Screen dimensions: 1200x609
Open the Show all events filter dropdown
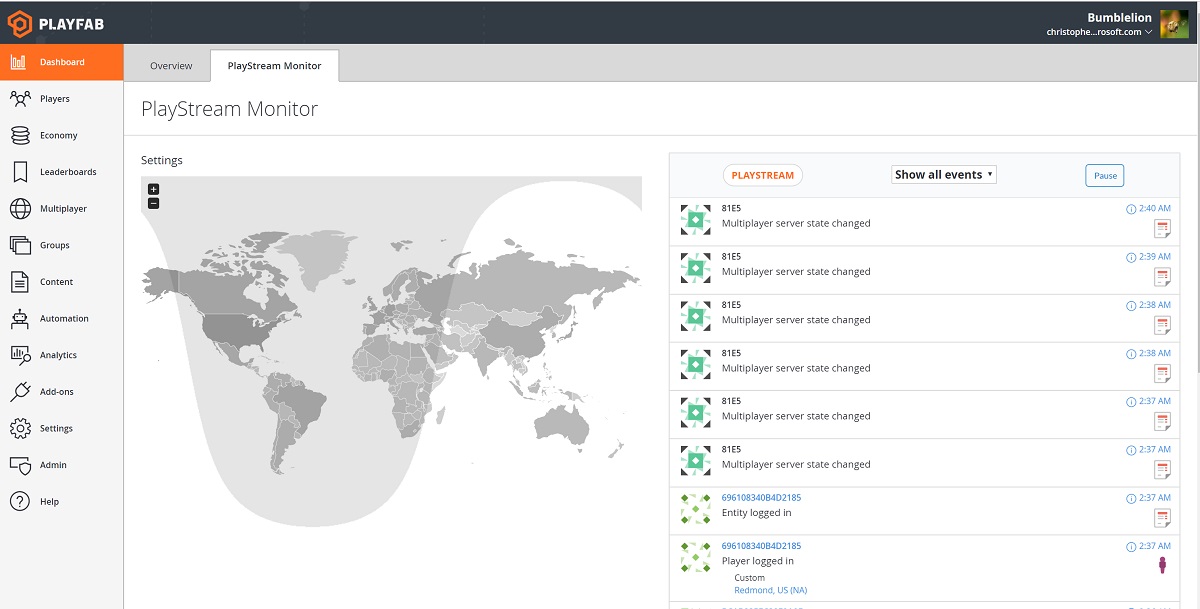tap(944, 174)
